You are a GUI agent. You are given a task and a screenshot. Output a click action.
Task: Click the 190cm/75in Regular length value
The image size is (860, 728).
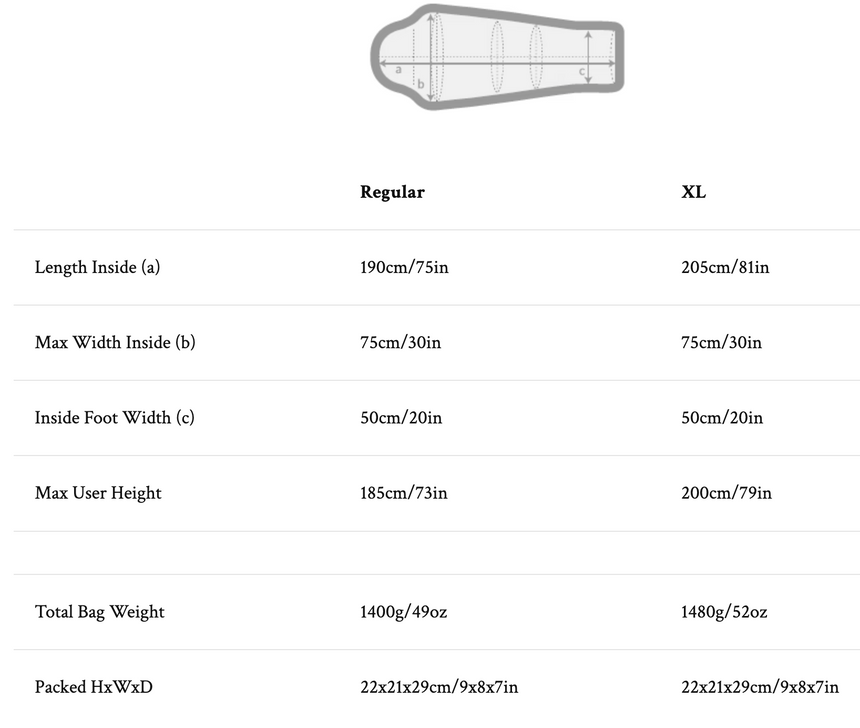coord(404,267)
